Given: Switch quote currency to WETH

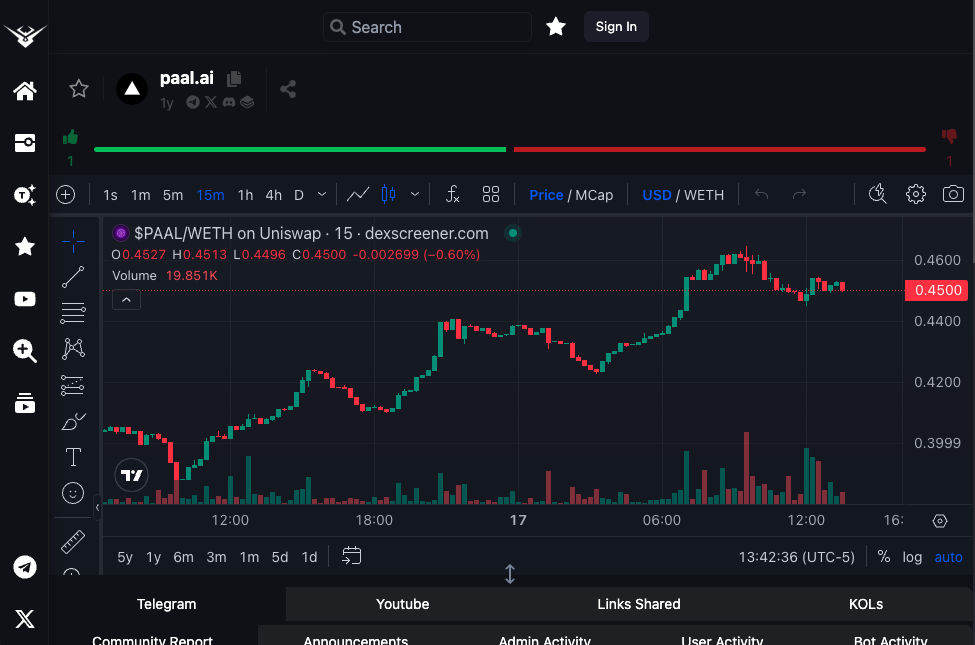Looking at the screenshot, I should coord(704,195).
